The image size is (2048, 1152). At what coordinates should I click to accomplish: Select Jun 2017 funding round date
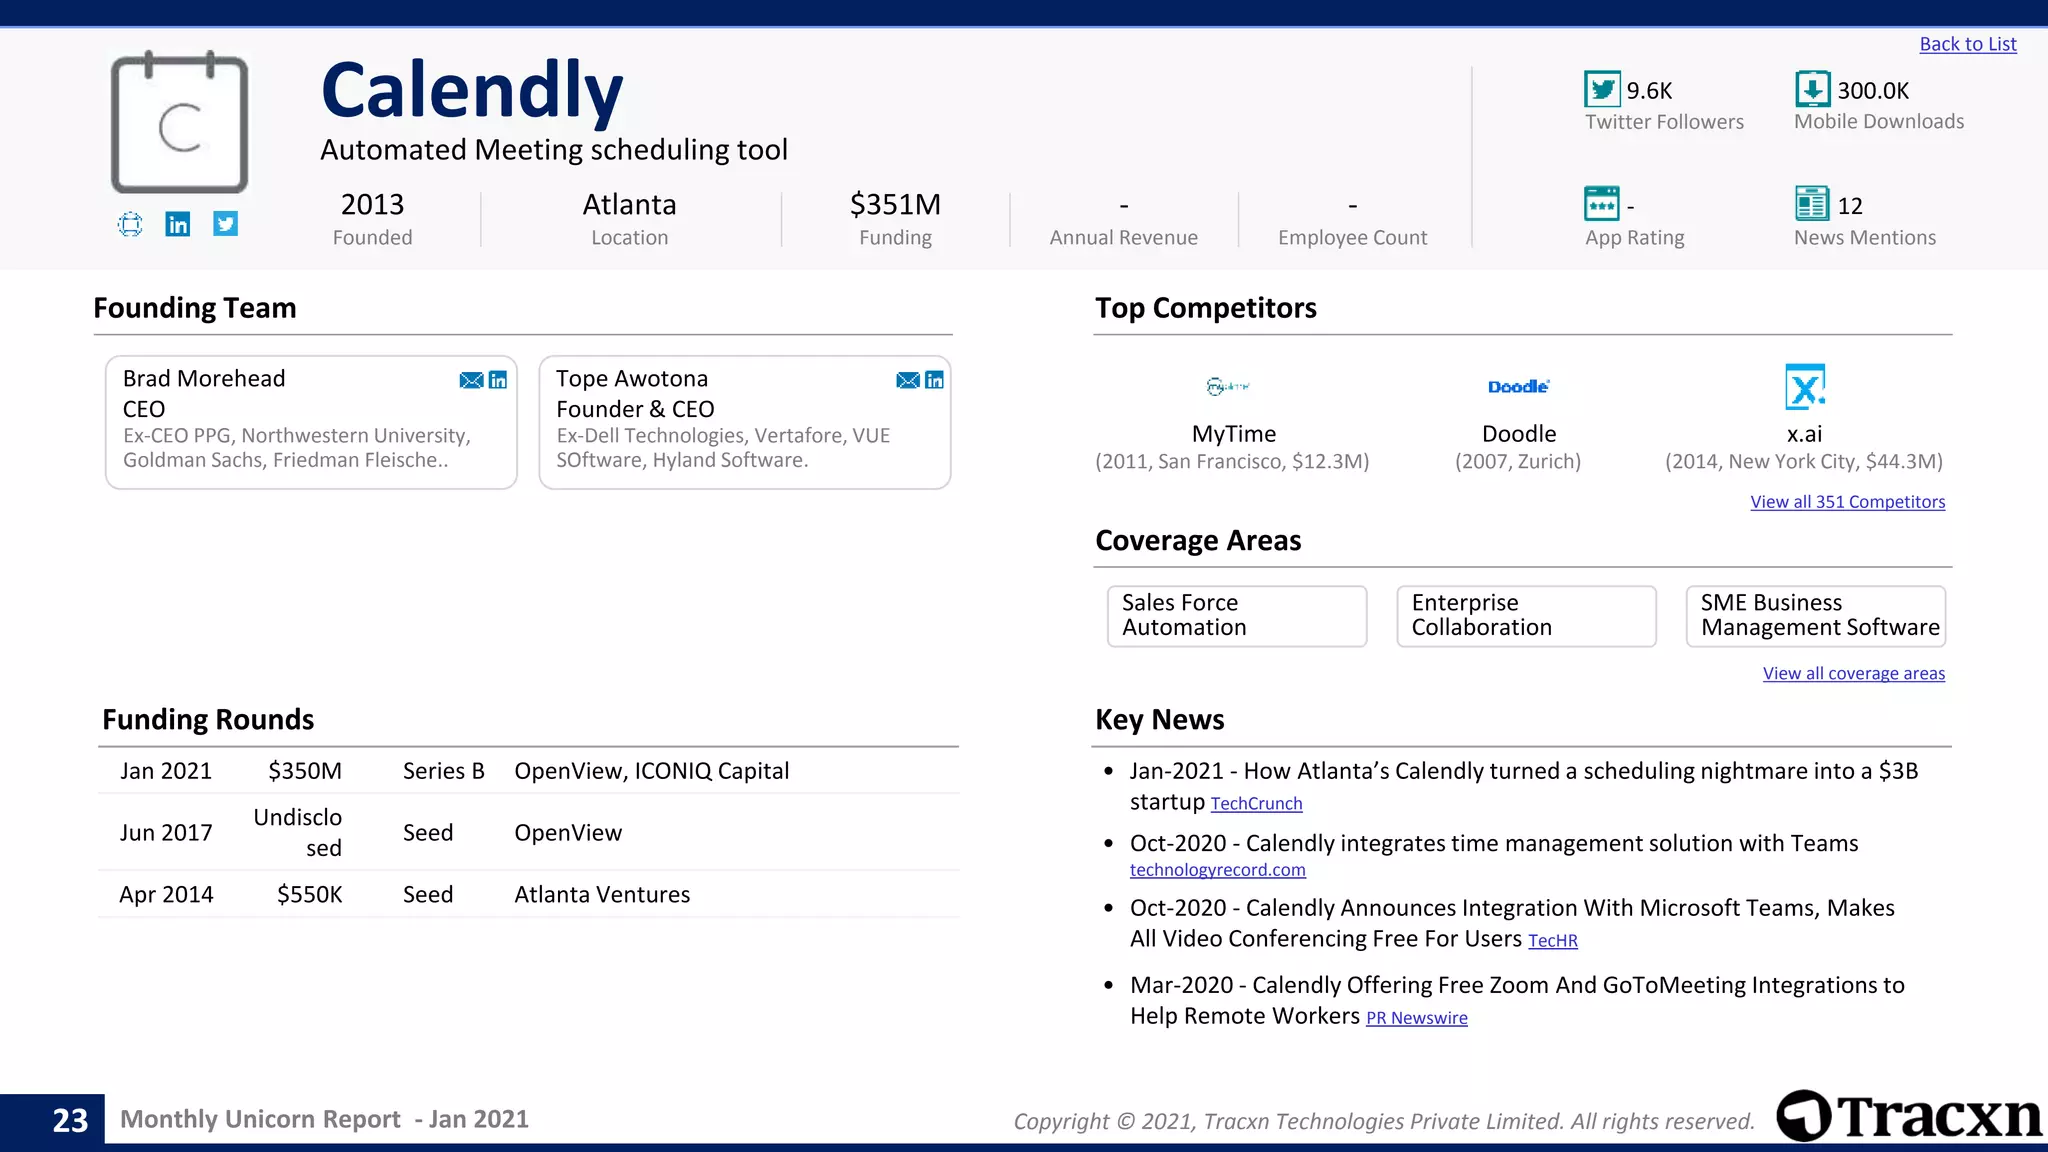pyautogui.click(x=166, y=833)
